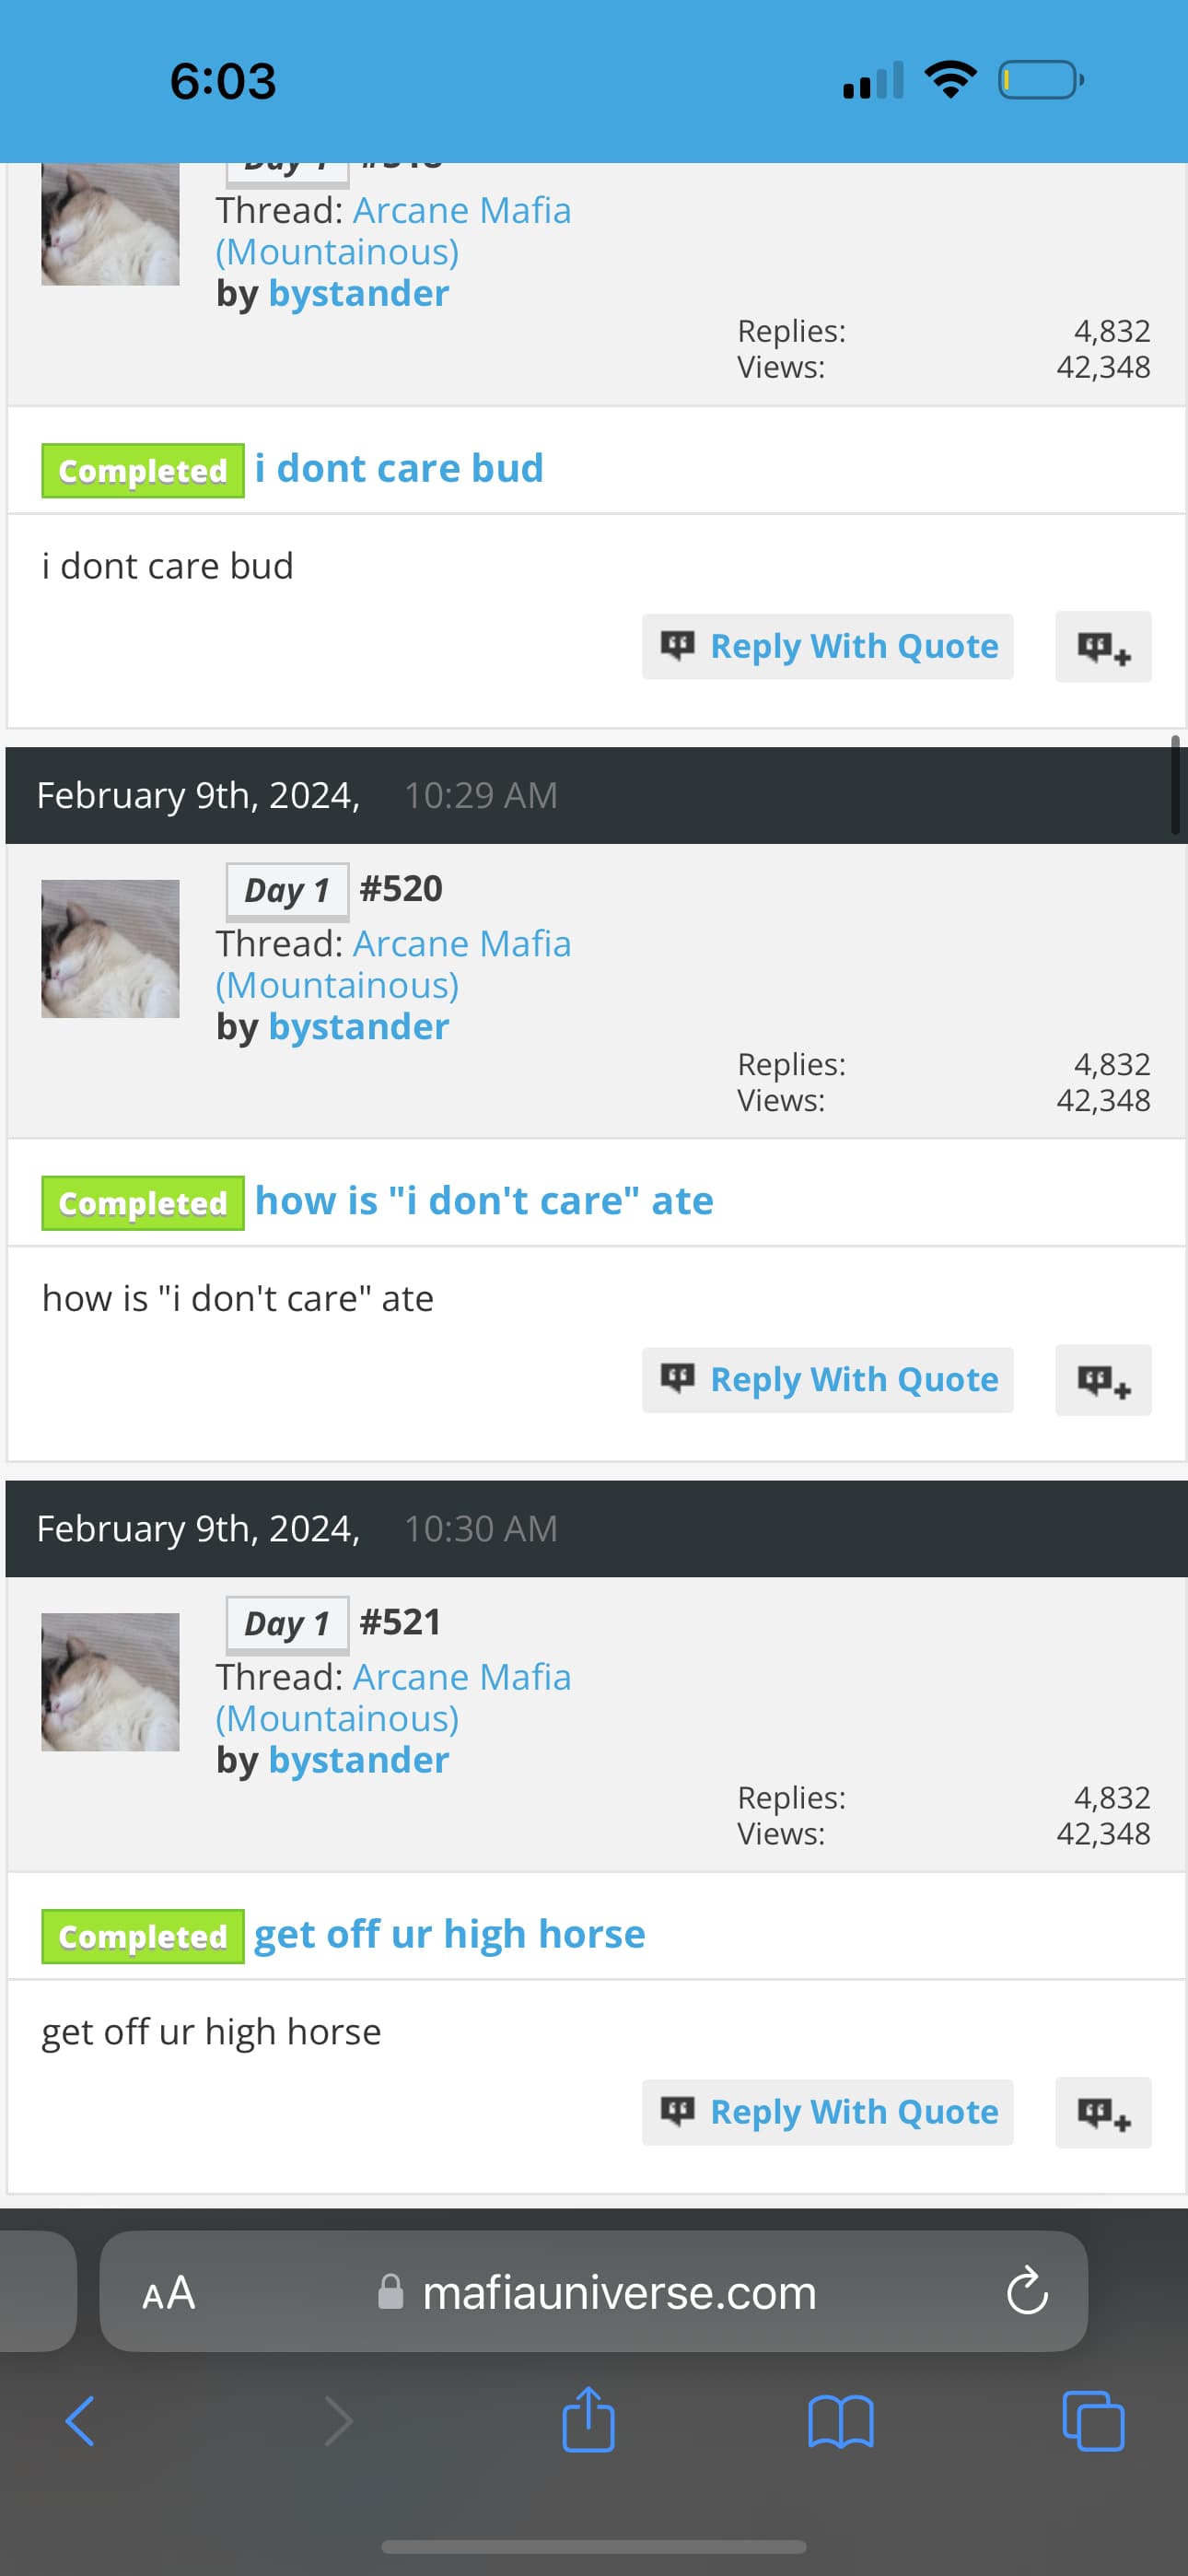Tap the Safari back arrow
The width and height of the screenshot is (1188, 2576).
coord(80,2421)
